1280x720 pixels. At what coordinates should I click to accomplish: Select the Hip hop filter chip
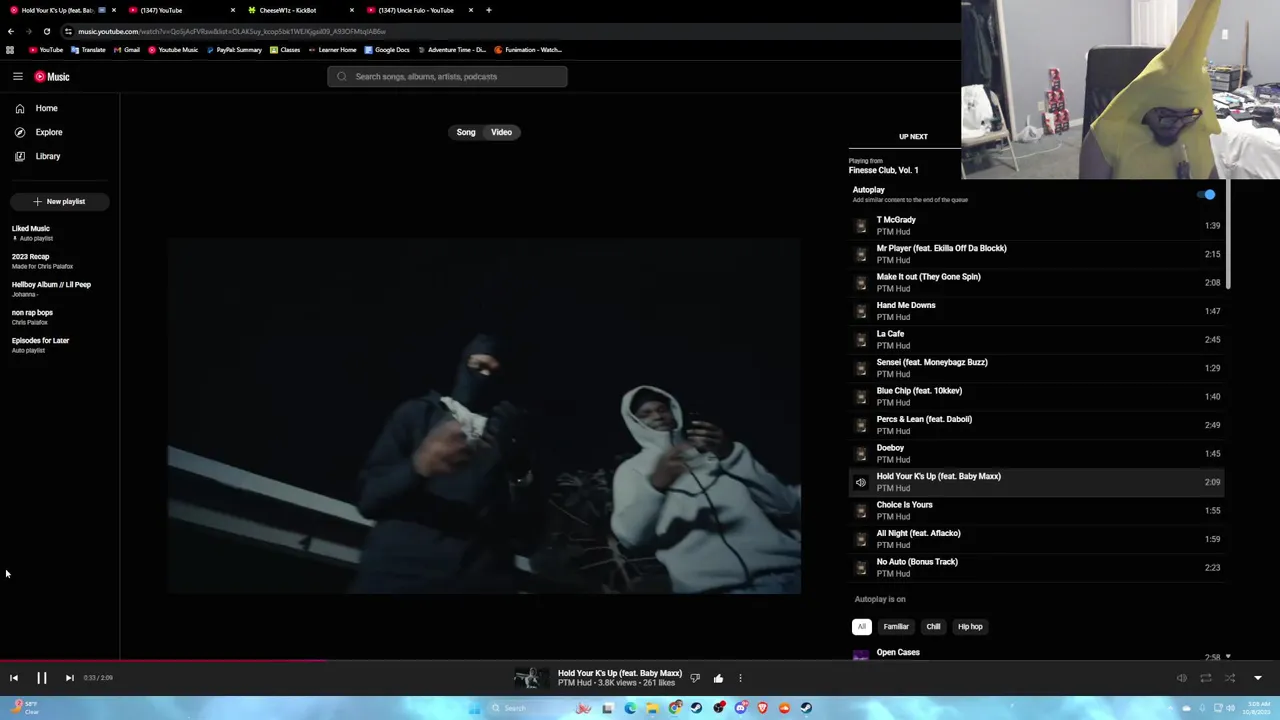[970, 627]
